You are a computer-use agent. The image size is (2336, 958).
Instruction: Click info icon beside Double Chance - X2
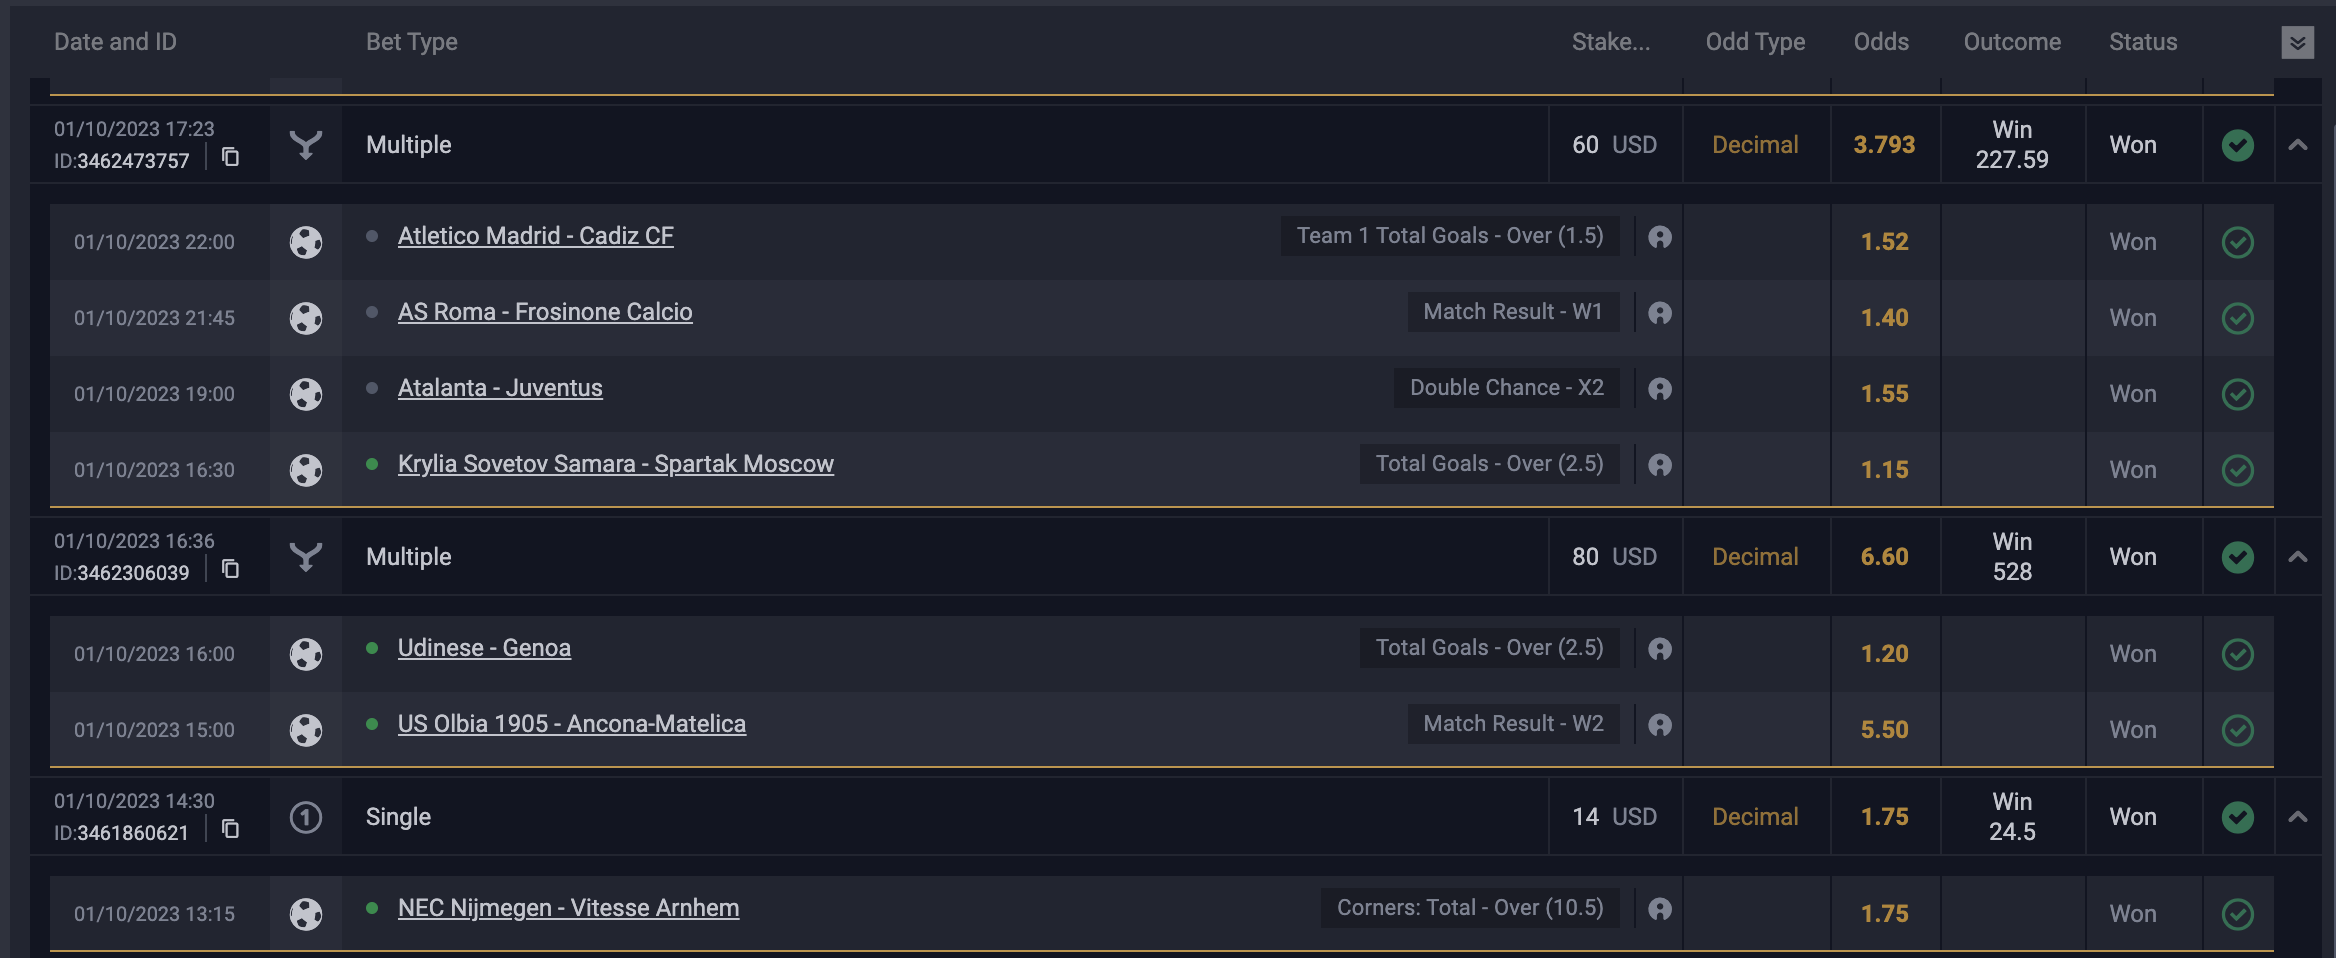(1660, 389)
